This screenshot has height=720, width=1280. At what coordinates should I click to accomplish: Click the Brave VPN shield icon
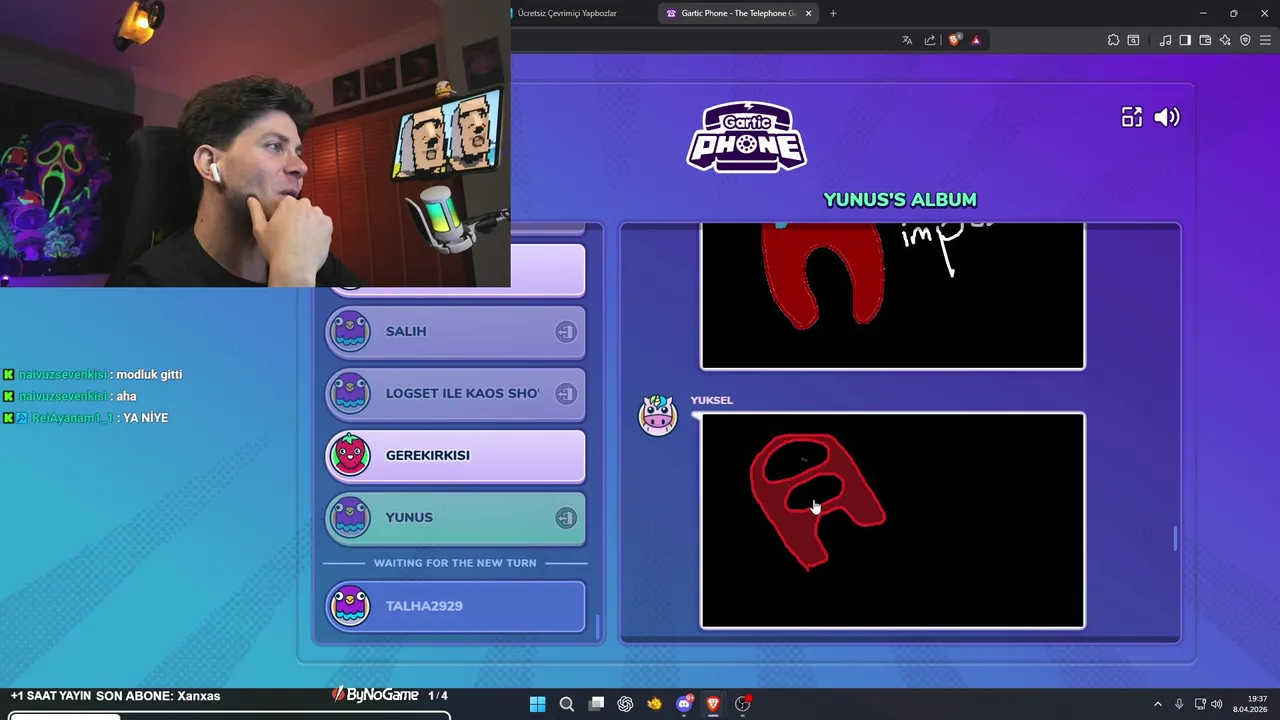(1245, 40)
